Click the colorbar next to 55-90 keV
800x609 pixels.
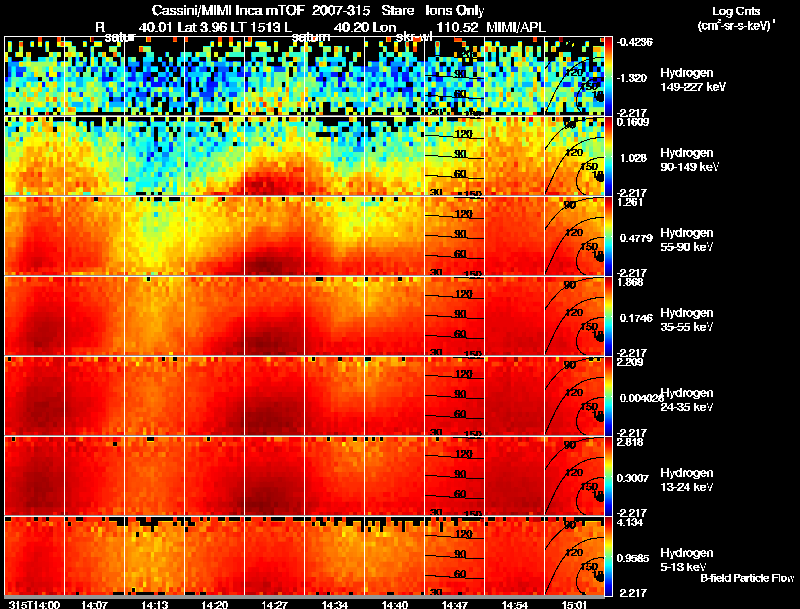608,236
